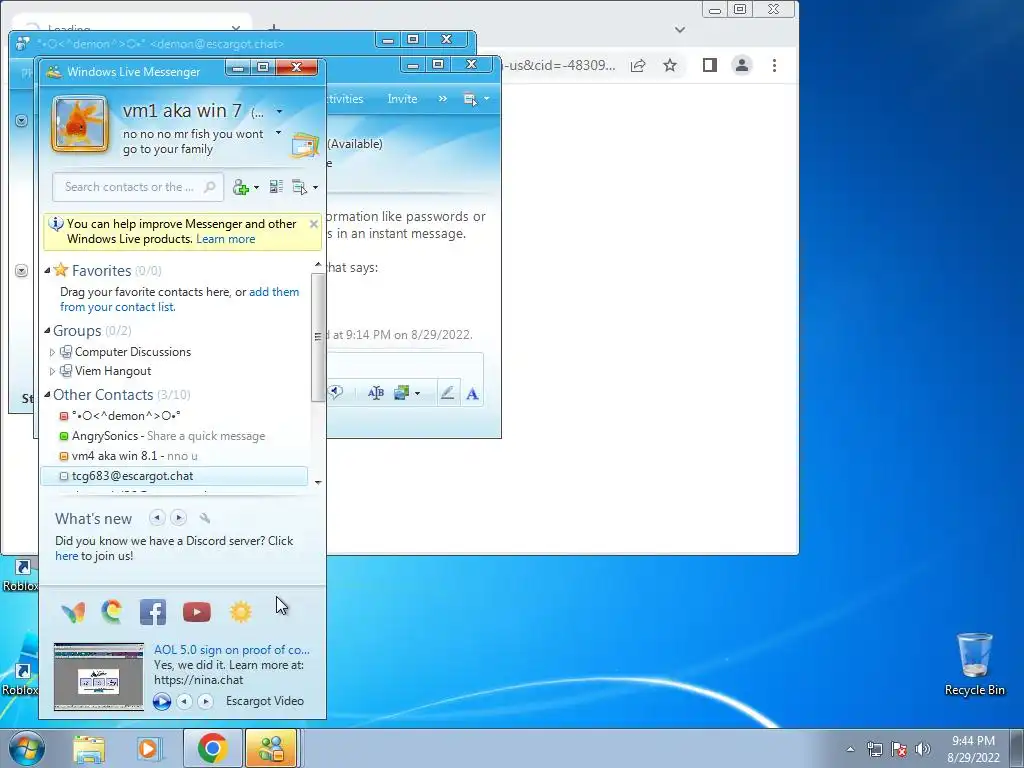Viewport: 1024px width, 768px height.
Task: Select the °•O<^demon^>O•° contact
Action: pos(126,416)
